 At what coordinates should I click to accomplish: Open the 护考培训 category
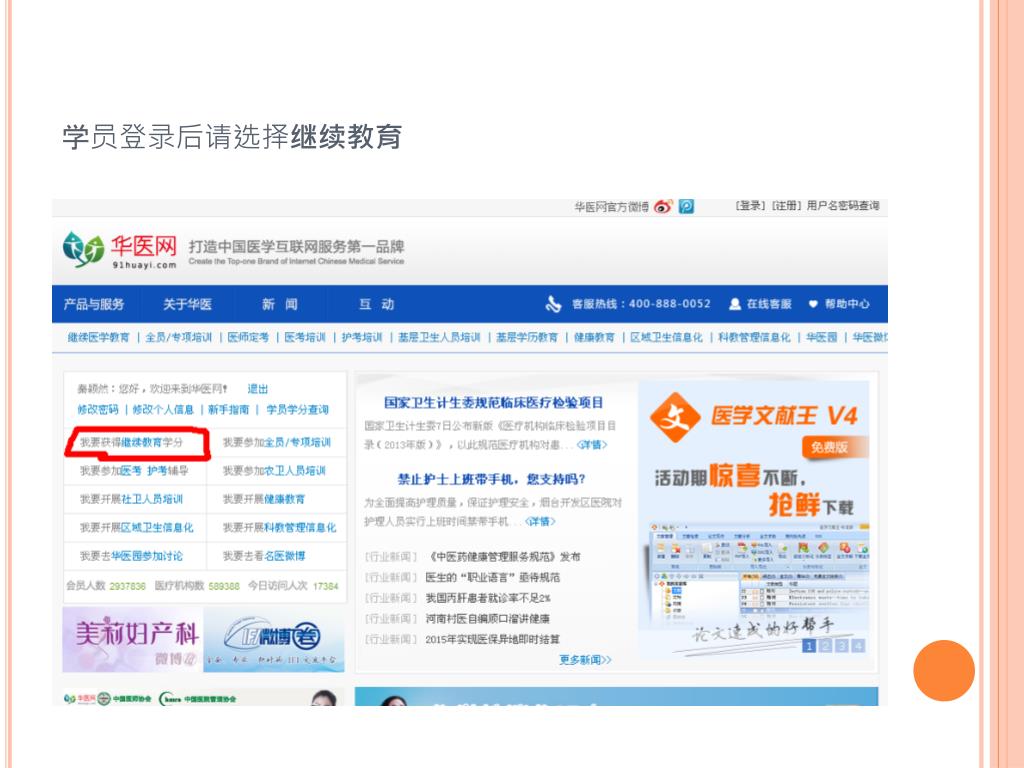tap(362, 337)
